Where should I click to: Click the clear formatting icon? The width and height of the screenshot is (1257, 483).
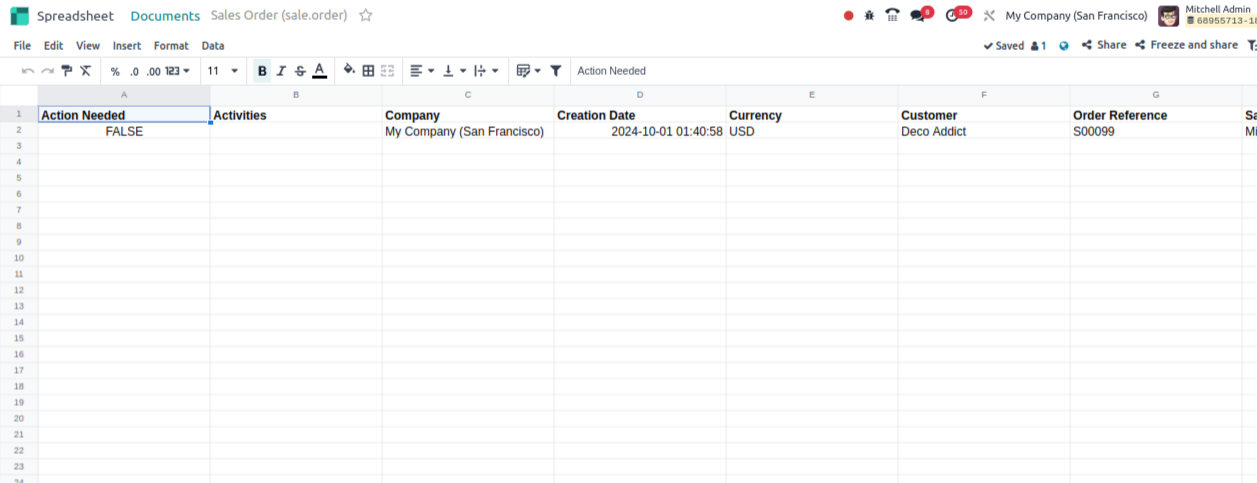tap(86, 71)
